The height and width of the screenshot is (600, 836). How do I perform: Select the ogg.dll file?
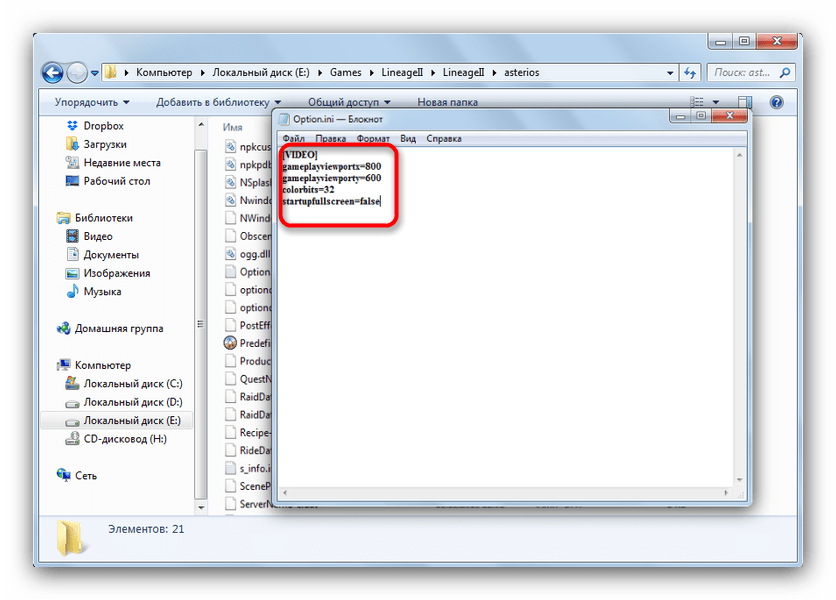(x=248, y=254)
